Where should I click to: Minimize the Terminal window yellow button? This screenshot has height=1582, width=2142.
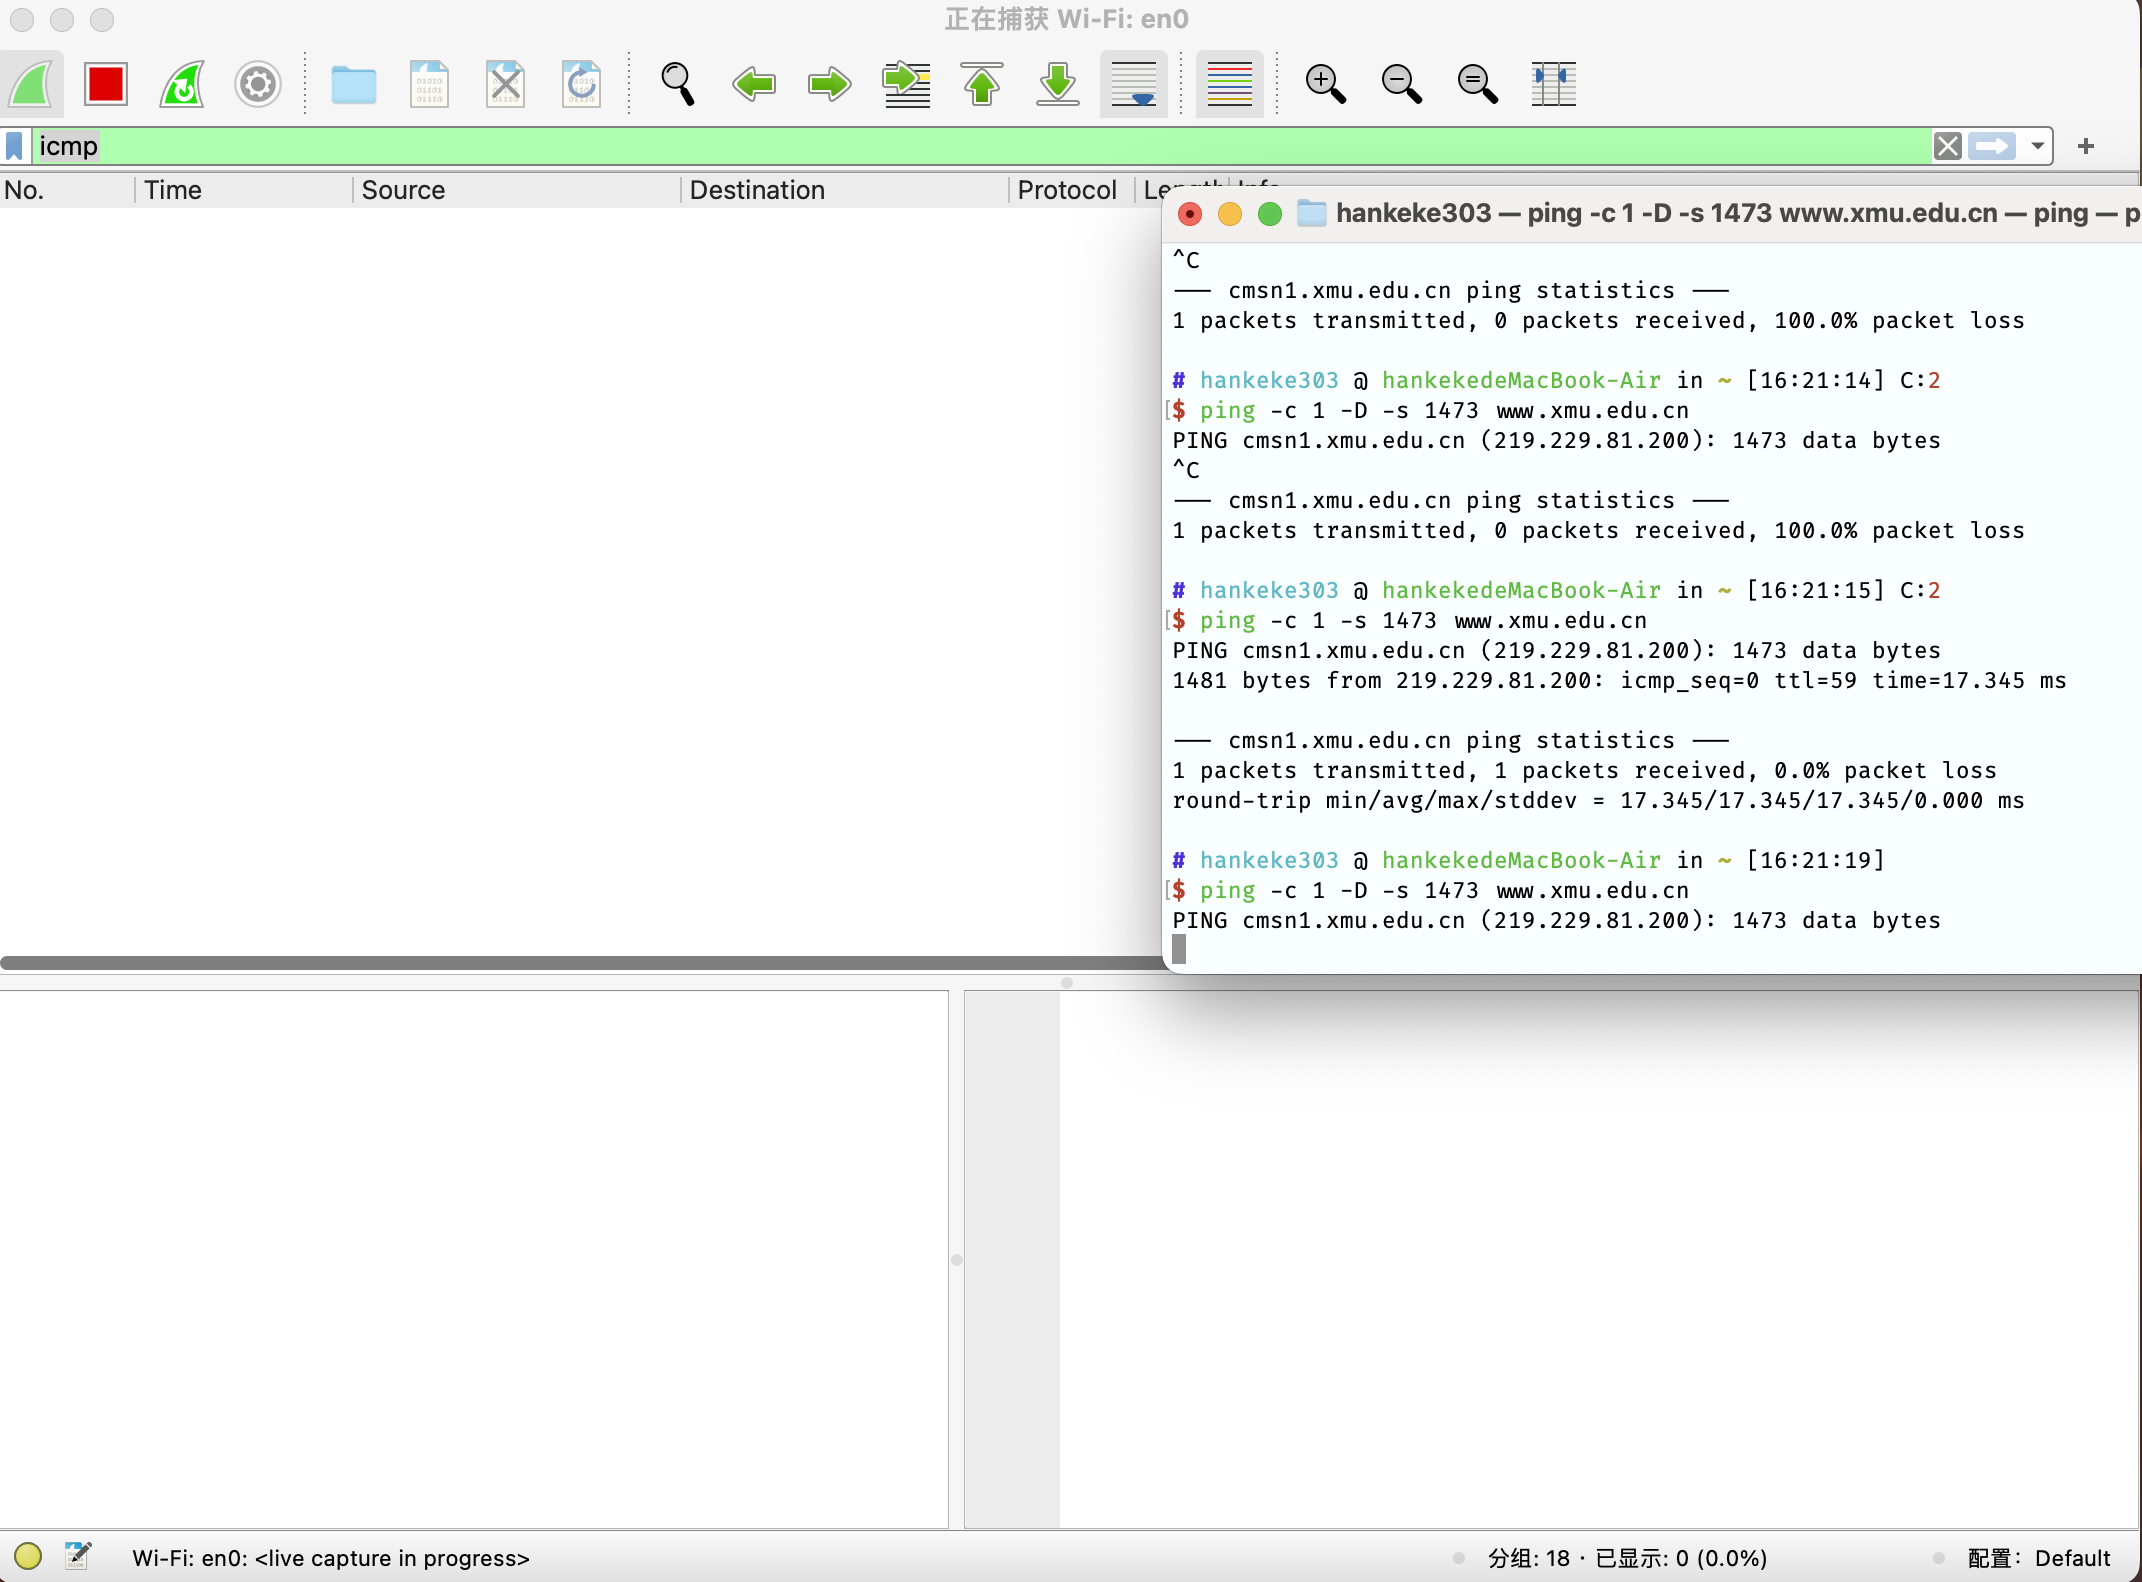pos(1230,213)
